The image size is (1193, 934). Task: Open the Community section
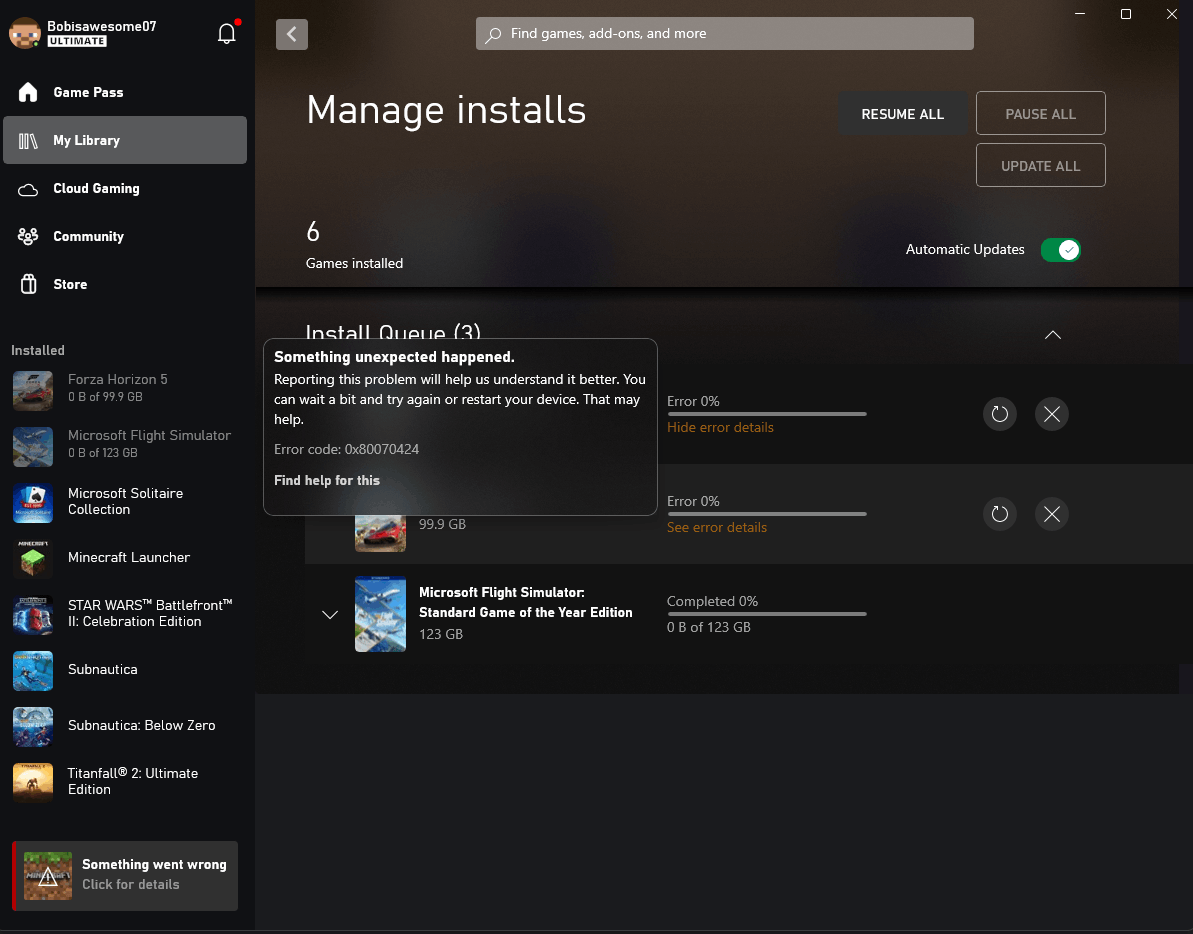125,237
